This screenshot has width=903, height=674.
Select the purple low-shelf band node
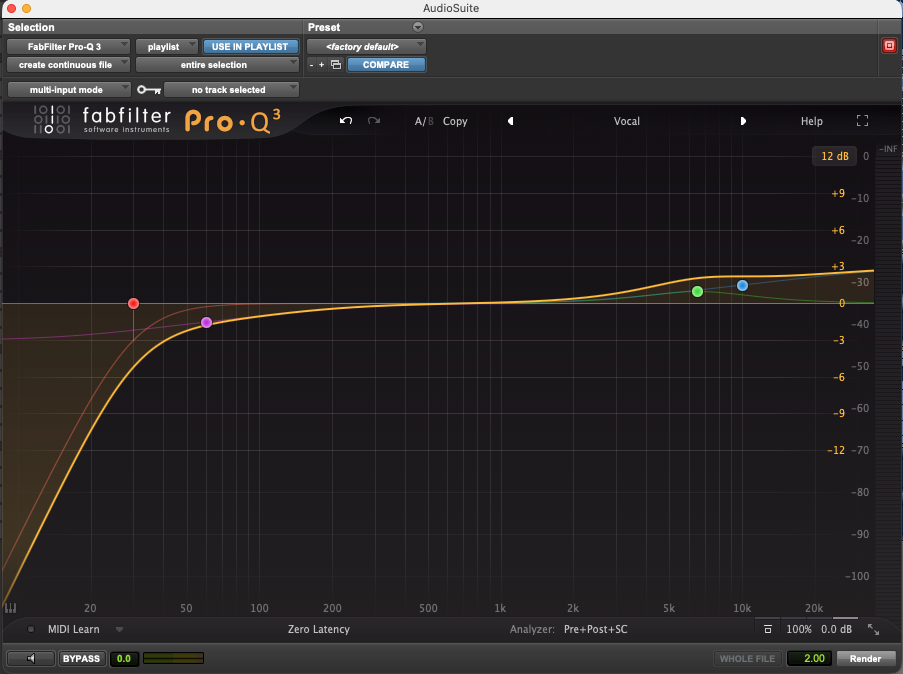click(x=206, y=323)
